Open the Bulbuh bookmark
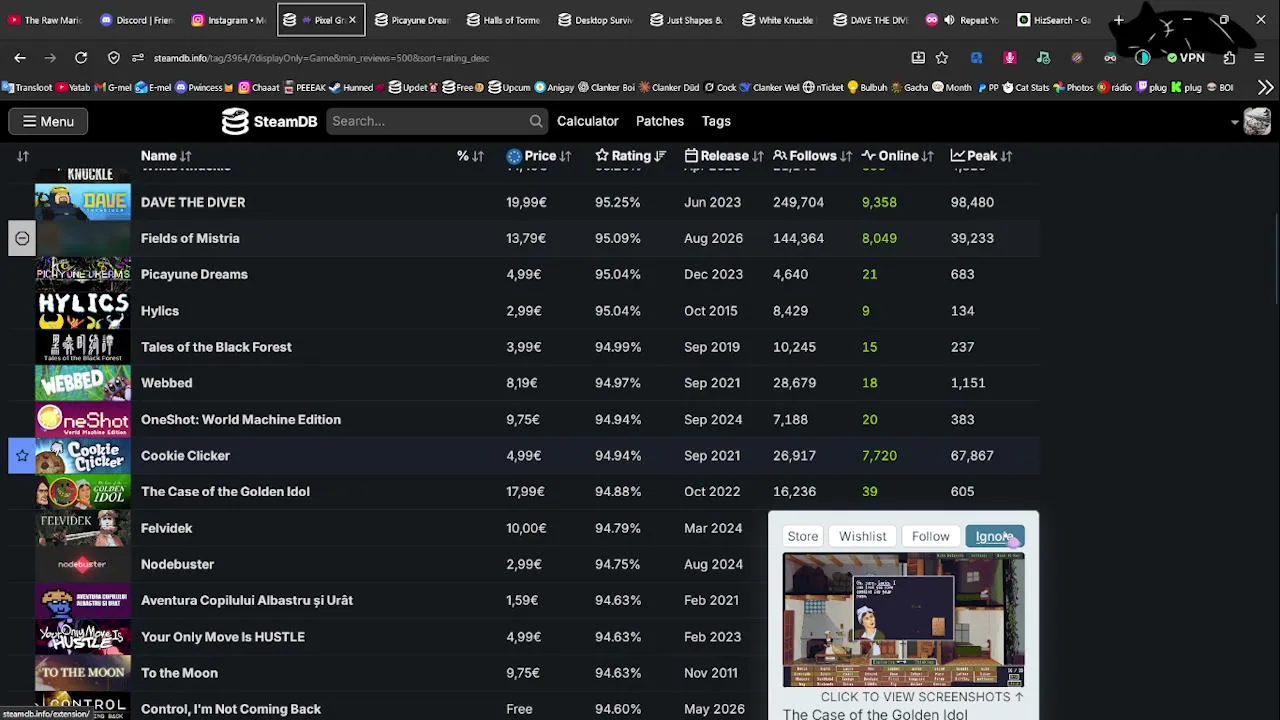 point(867,87)
